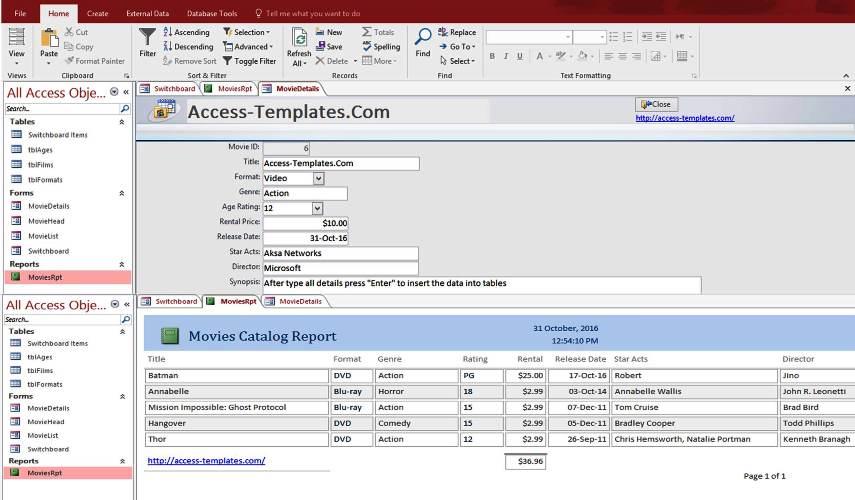
Task: Open the Select dropdown in Find group
Action: 457,61
